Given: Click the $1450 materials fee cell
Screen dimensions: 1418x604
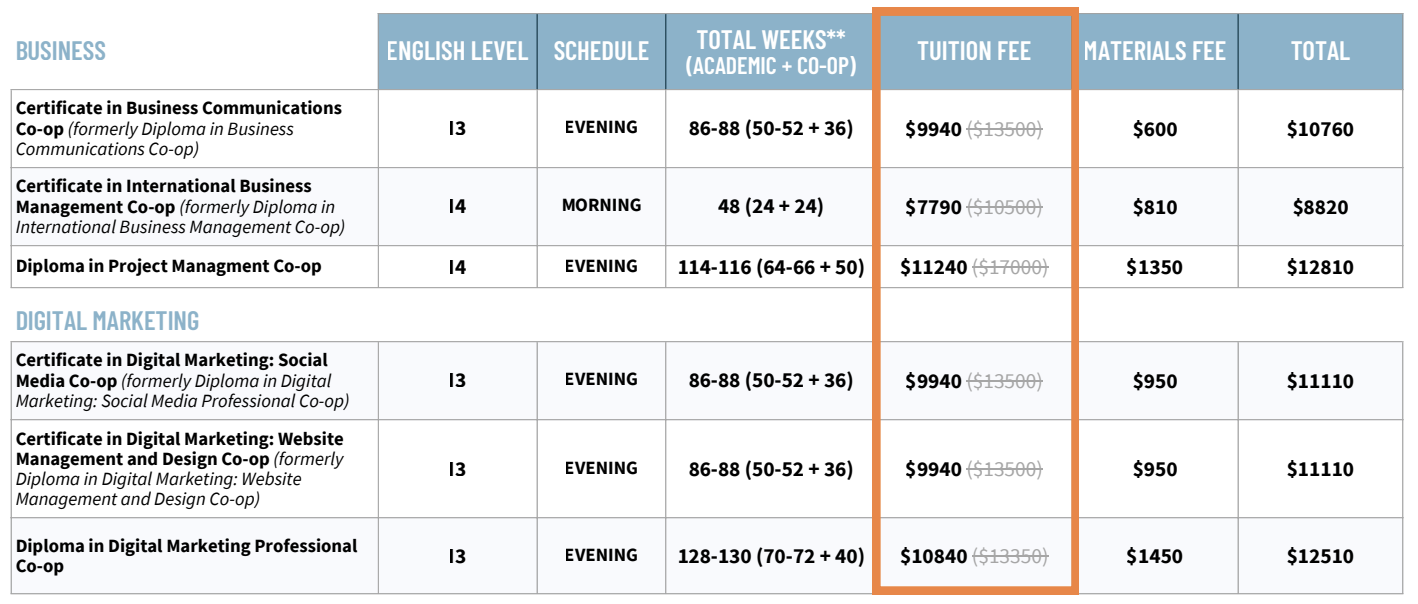Looking at the screenshot, I should [1154, 556].
